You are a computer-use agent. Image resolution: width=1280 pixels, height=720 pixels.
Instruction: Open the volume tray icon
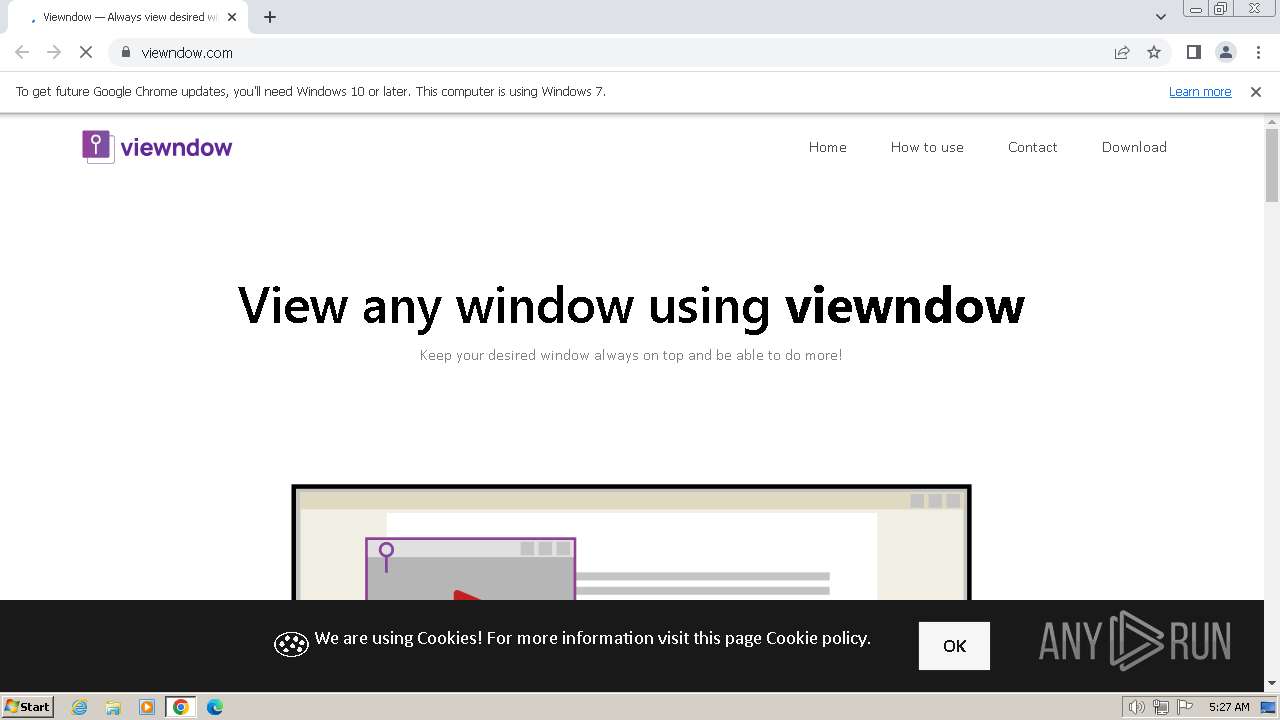[1137, 707]
